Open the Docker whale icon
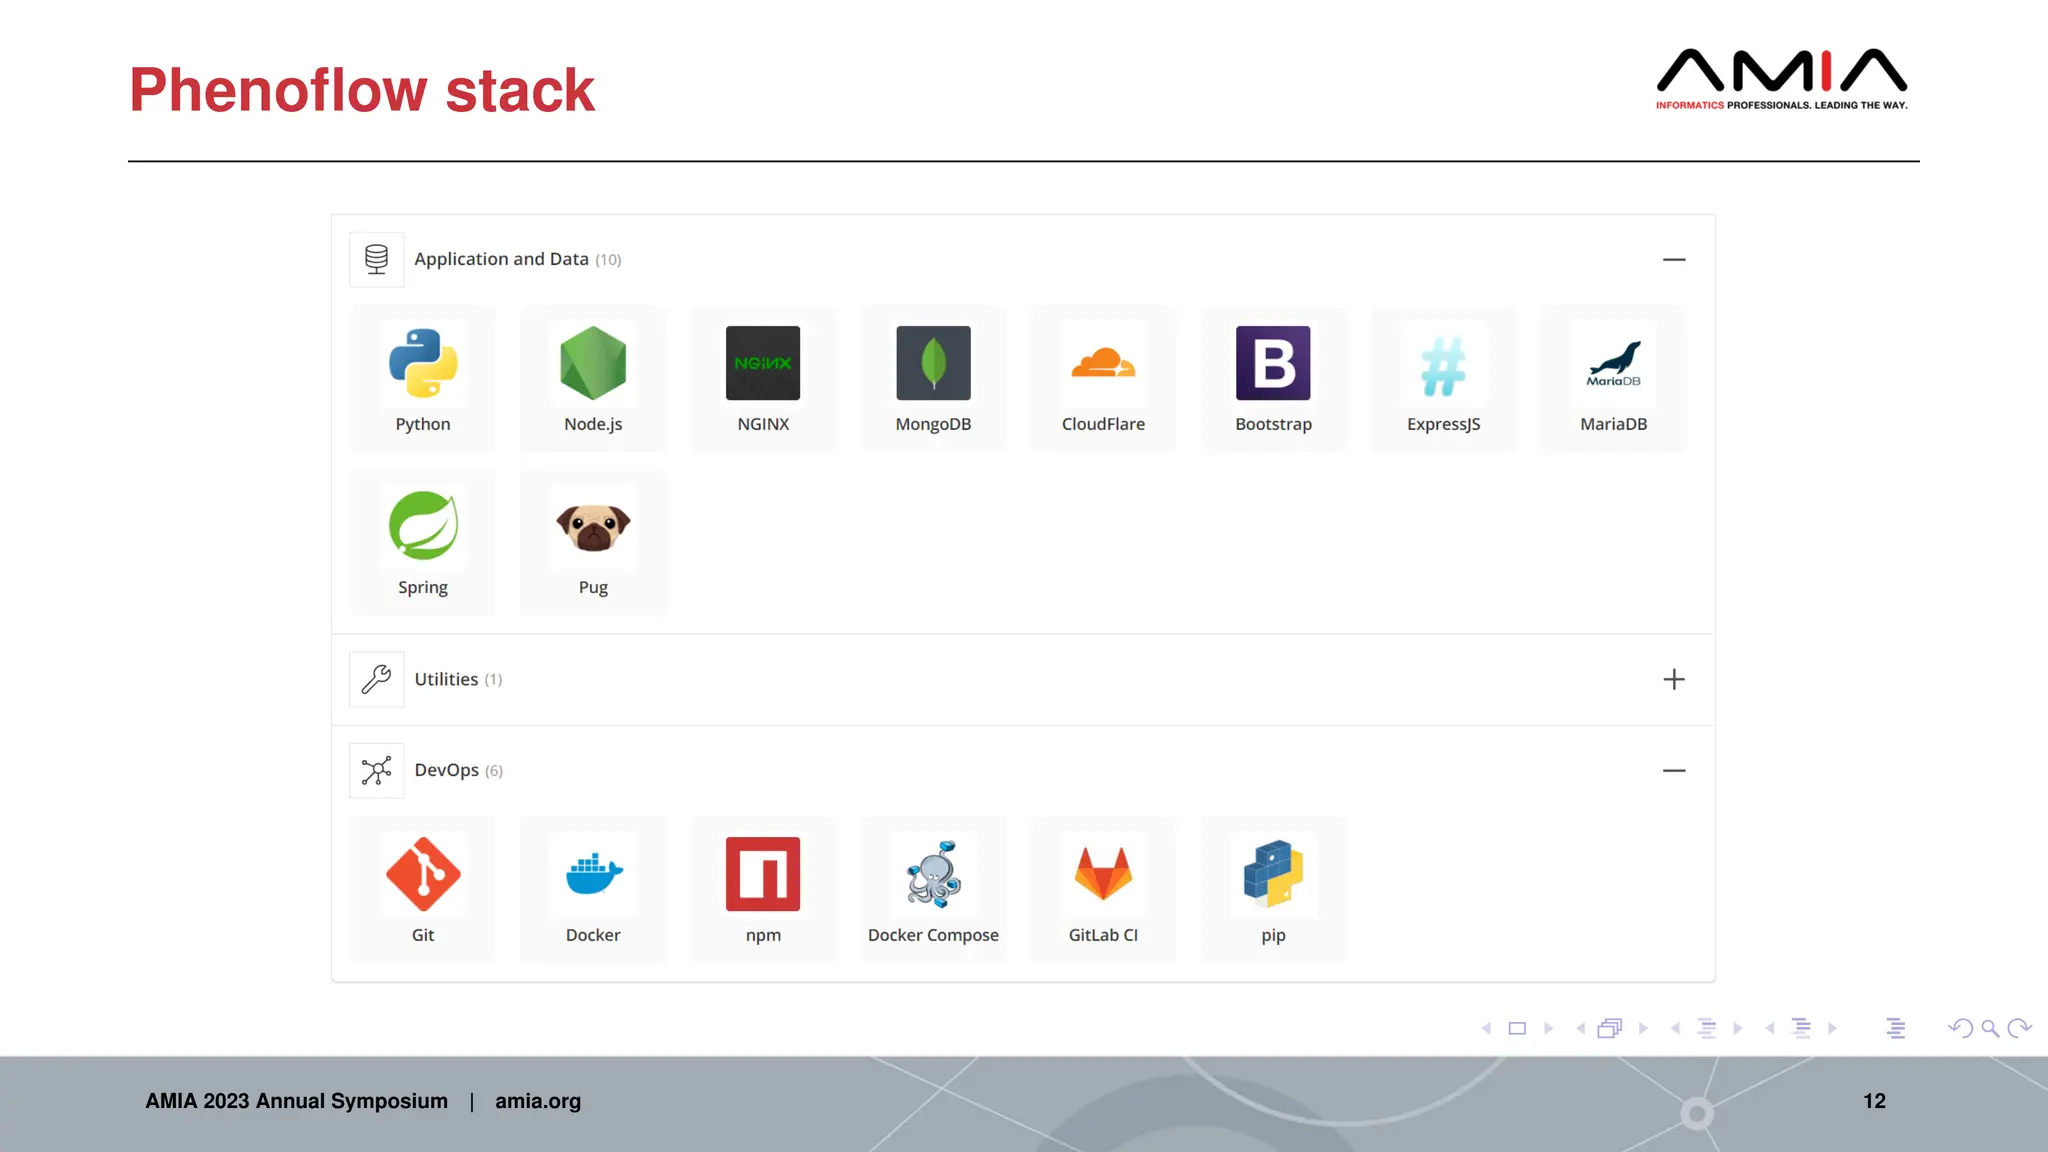This screenshot has width=2048, height=1152. coord(593,874)
